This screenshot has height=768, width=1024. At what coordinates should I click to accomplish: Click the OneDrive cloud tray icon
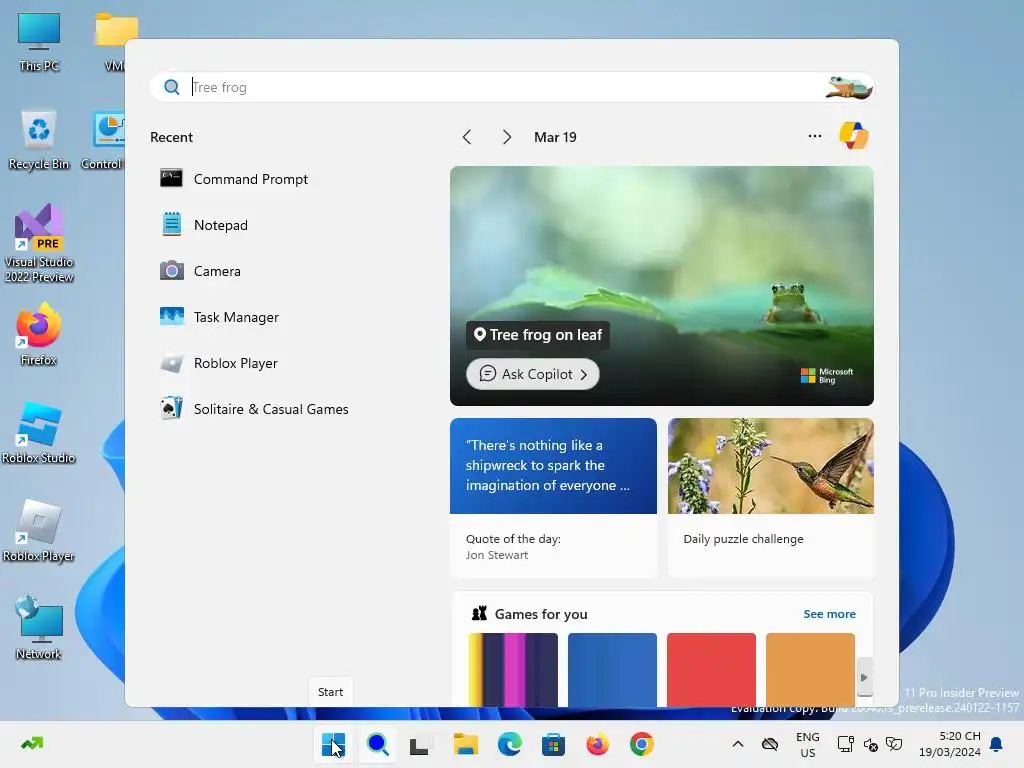click(x=770, y=744)
